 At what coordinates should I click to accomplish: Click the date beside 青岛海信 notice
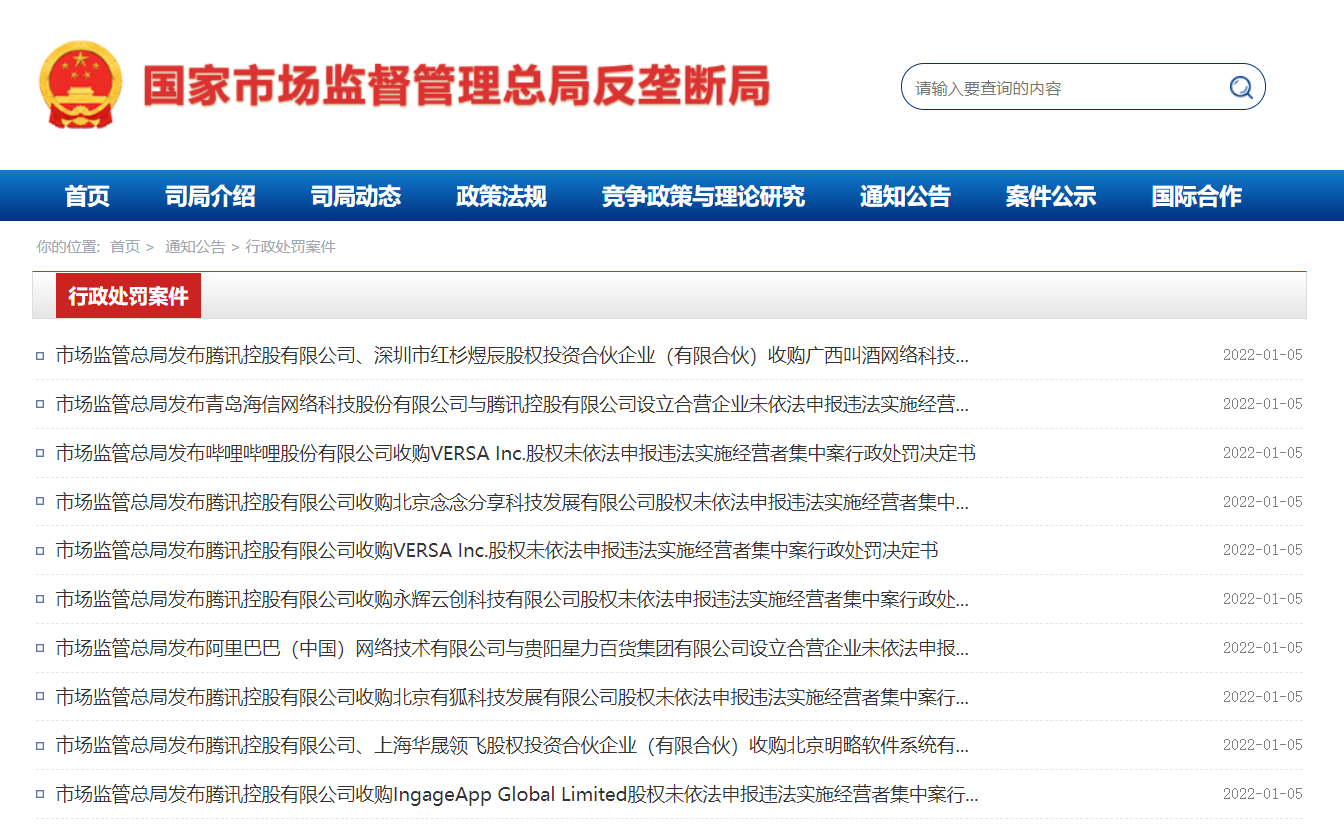(x=1262, y=404)
